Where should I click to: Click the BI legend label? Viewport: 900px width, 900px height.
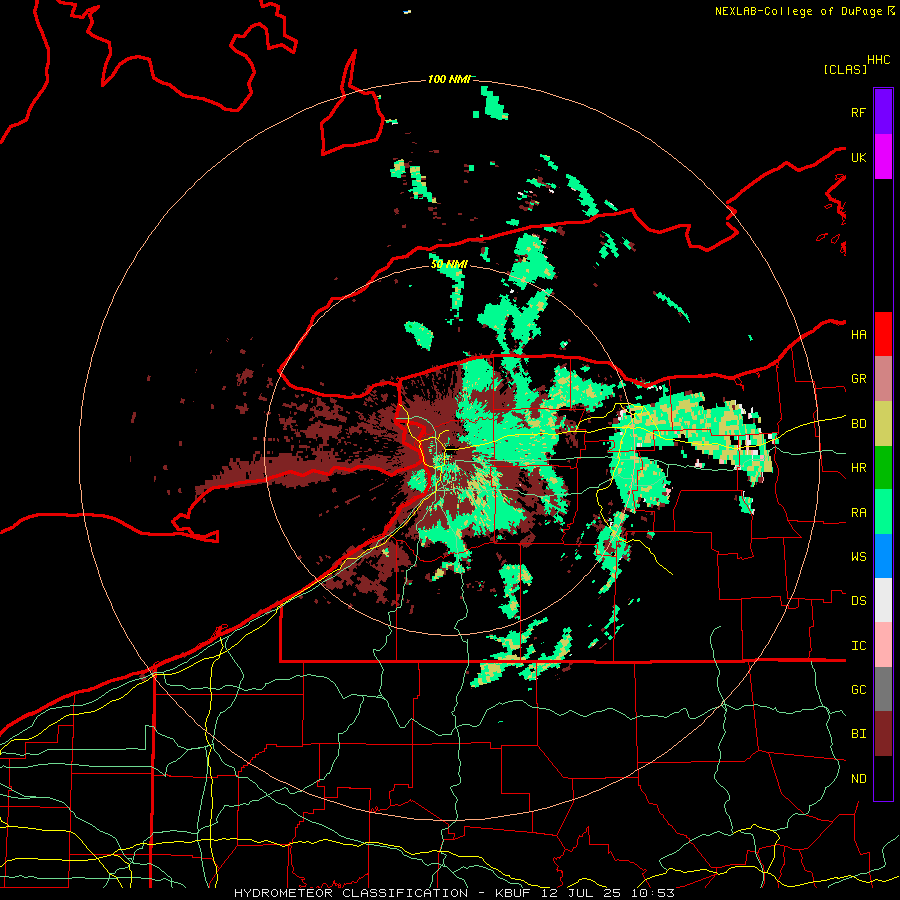pos(858,734)
